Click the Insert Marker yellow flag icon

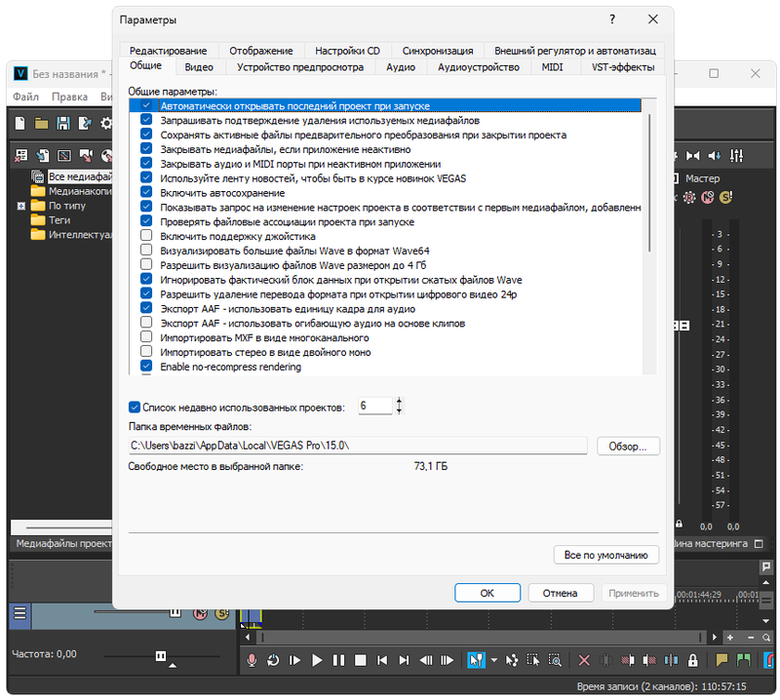[721, 660]
